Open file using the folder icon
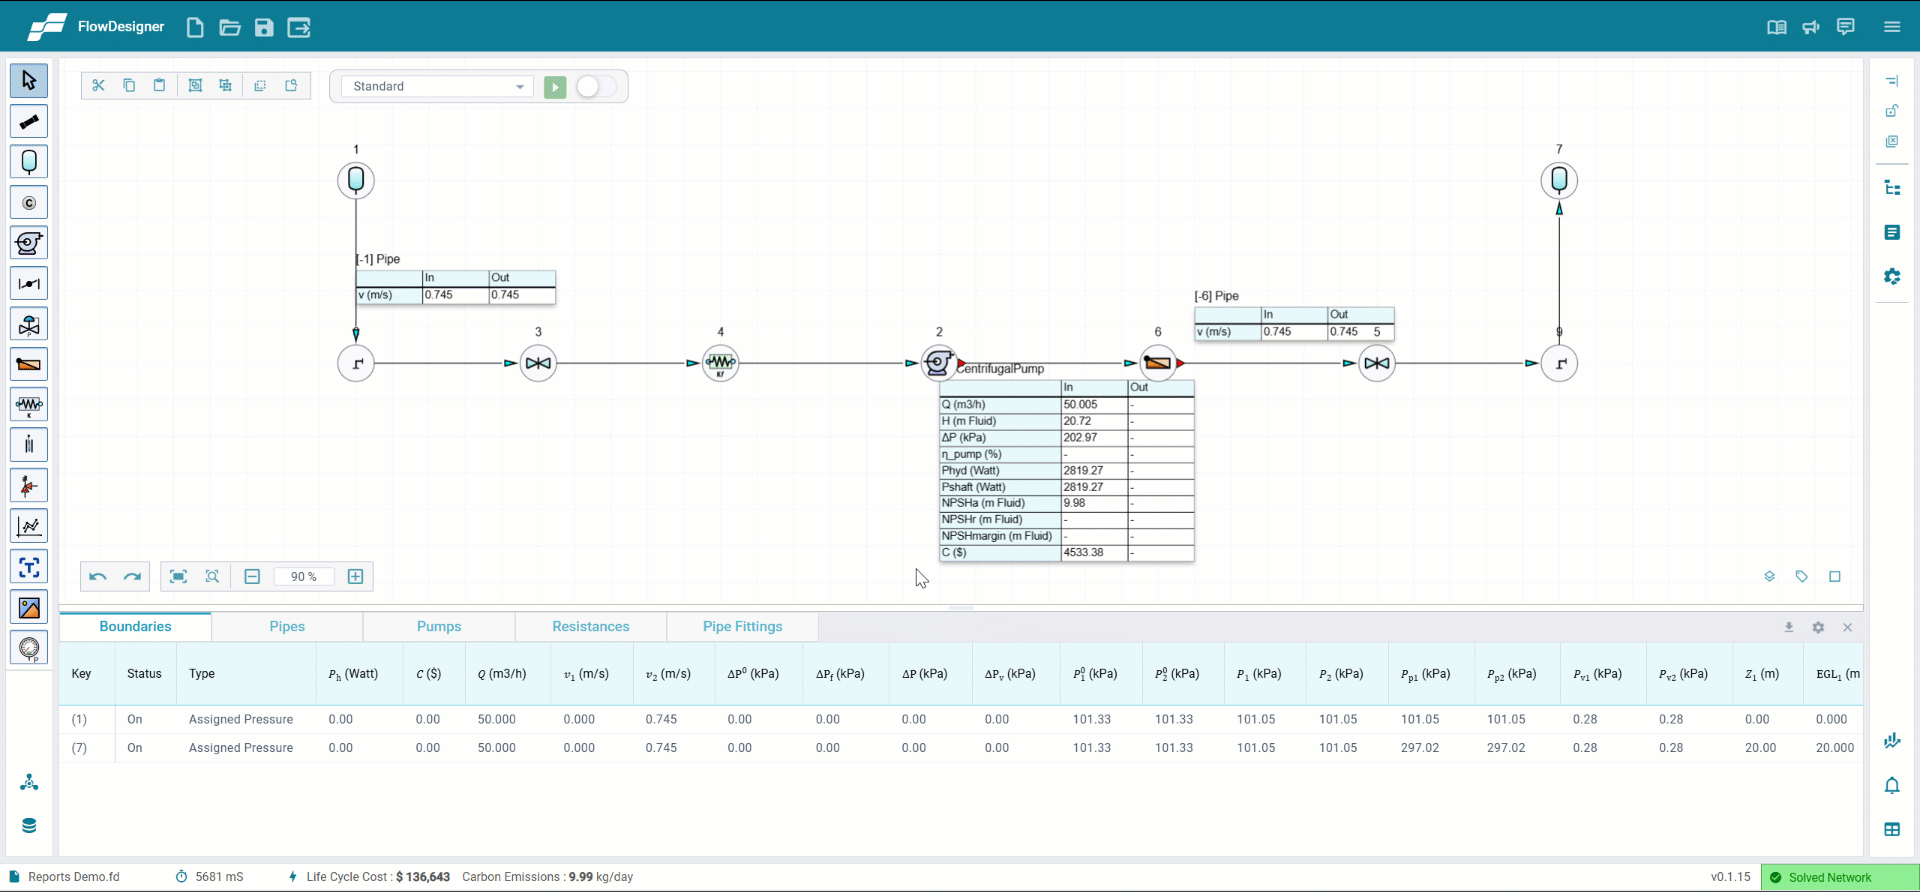This screenshot has height=892, width=1920. tap(230, 28)
